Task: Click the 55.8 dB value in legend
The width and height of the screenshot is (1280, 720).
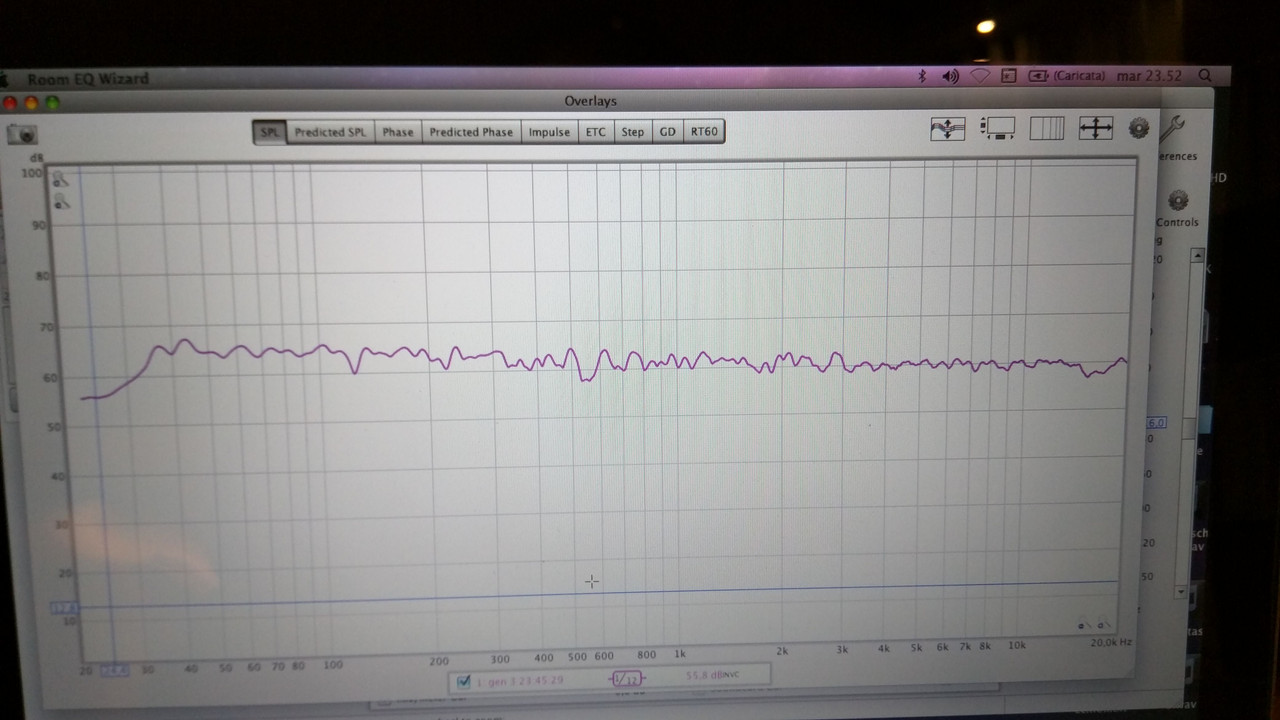Action: pyautogui.click(x=705, y=676)
